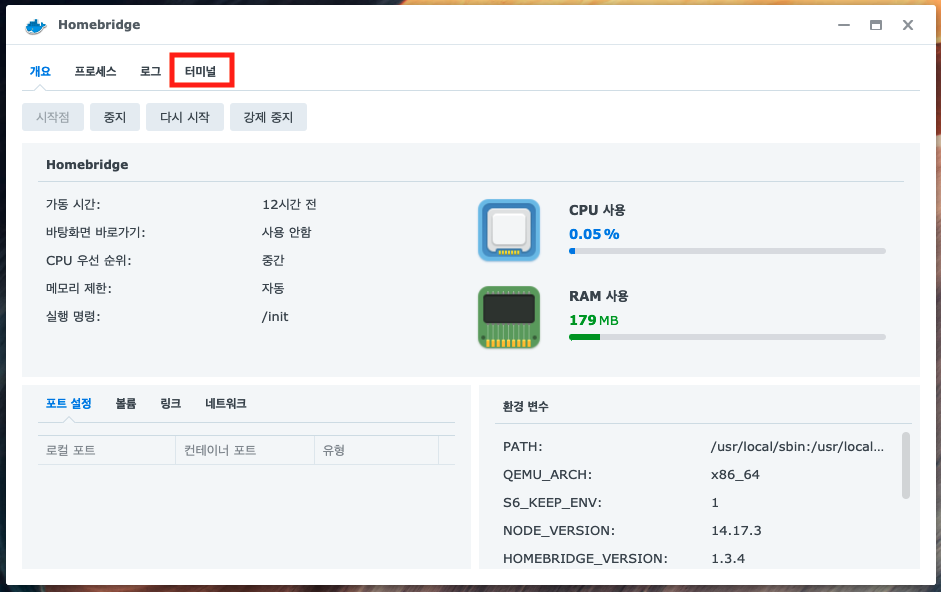Open the 로그 tab
941x592 pixels.
coord(151,71)
